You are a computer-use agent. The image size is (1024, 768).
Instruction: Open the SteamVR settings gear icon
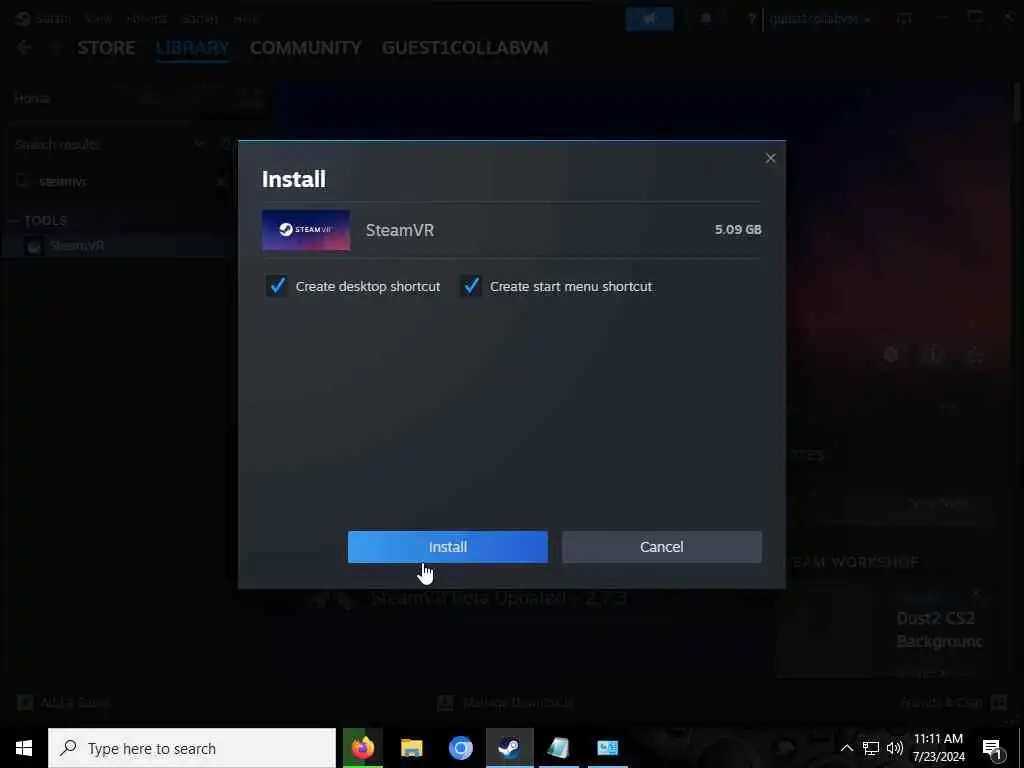coord(891,355)
